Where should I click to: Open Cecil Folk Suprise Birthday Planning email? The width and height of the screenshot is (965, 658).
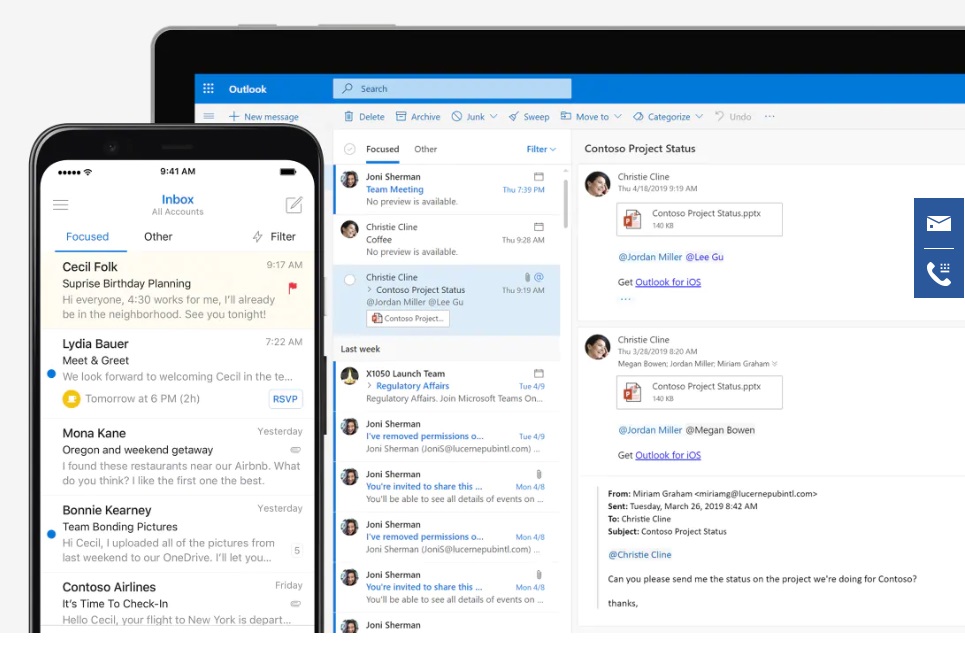[177, 291]
